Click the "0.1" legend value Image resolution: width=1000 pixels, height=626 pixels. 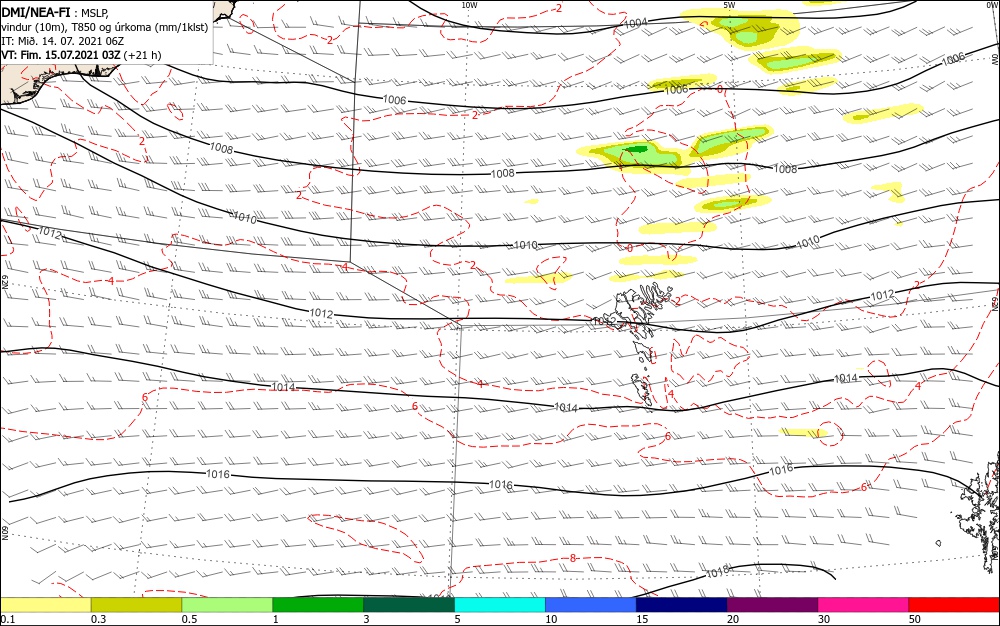pyautogui.click(x=8, y=620)
